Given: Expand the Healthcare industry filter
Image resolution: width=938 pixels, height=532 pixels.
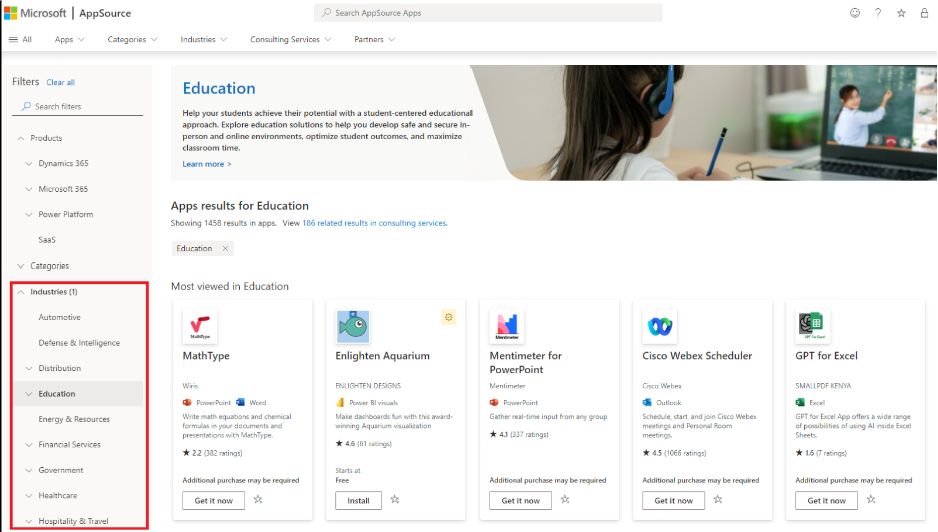Looking at the screenshot, I should coord(29,495).
